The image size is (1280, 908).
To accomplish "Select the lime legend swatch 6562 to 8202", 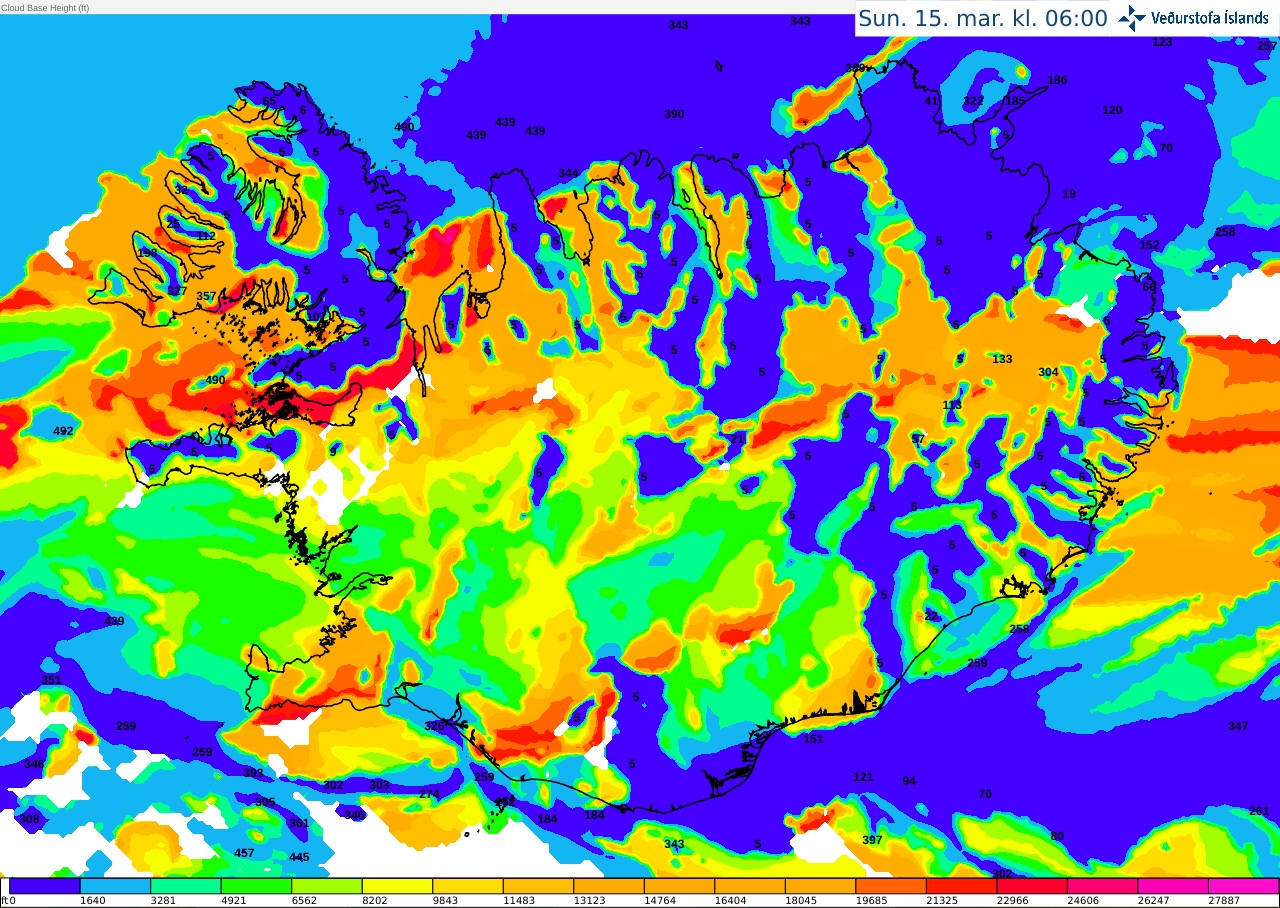I will pyautogui.click(x=327, y=886).
